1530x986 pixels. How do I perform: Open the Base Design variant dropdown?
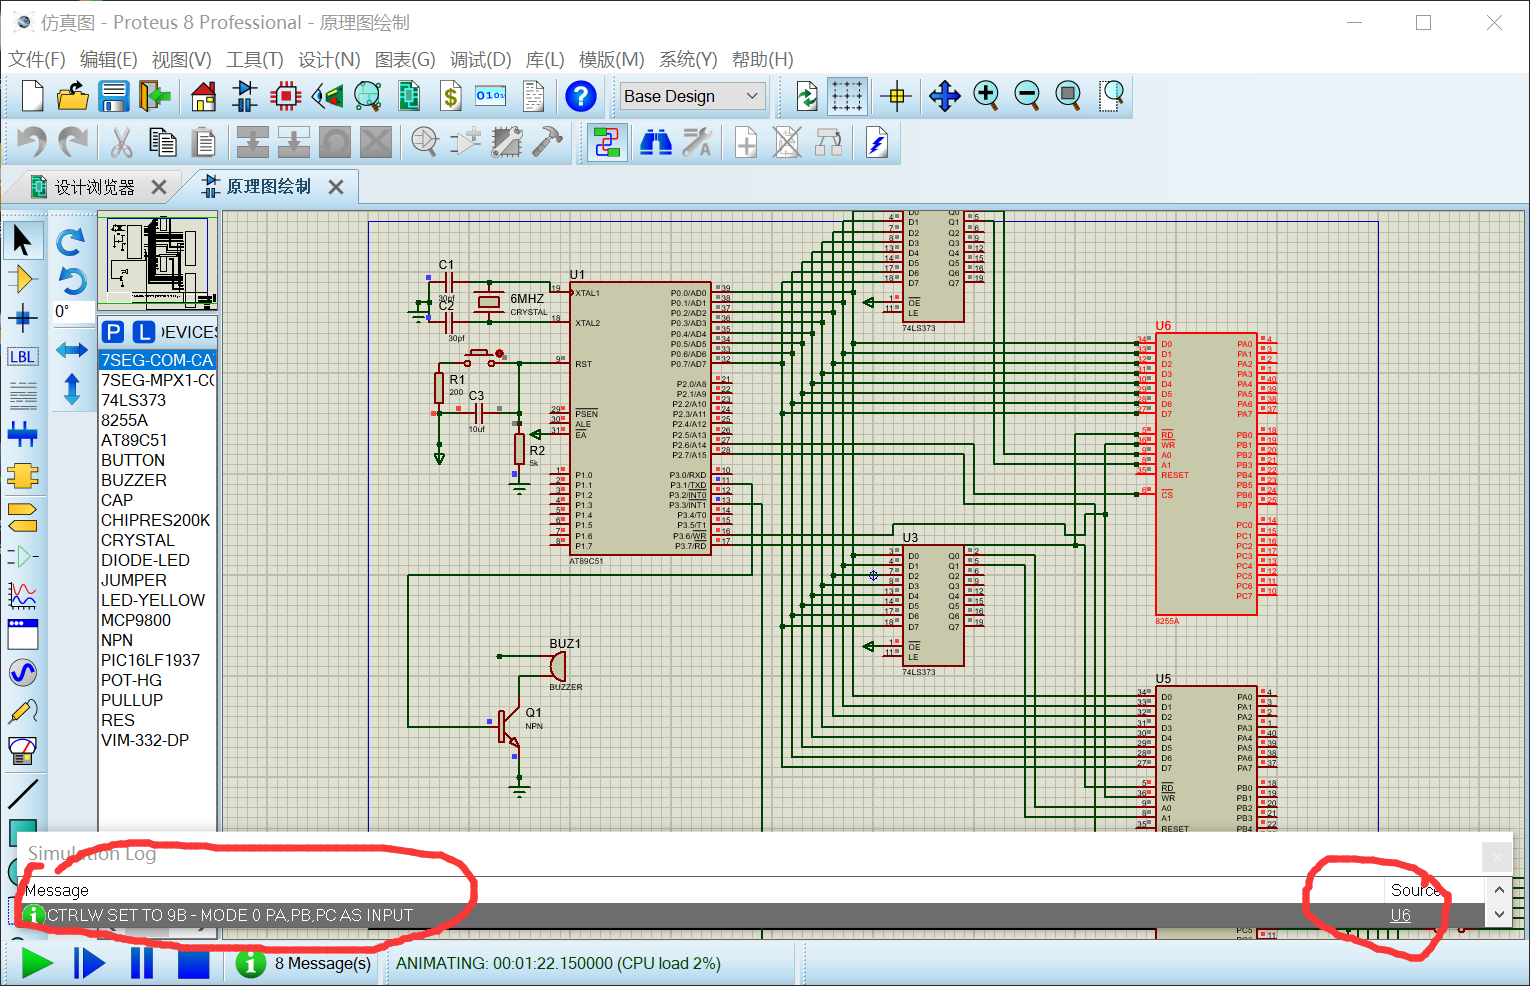[x=692, y=96]
